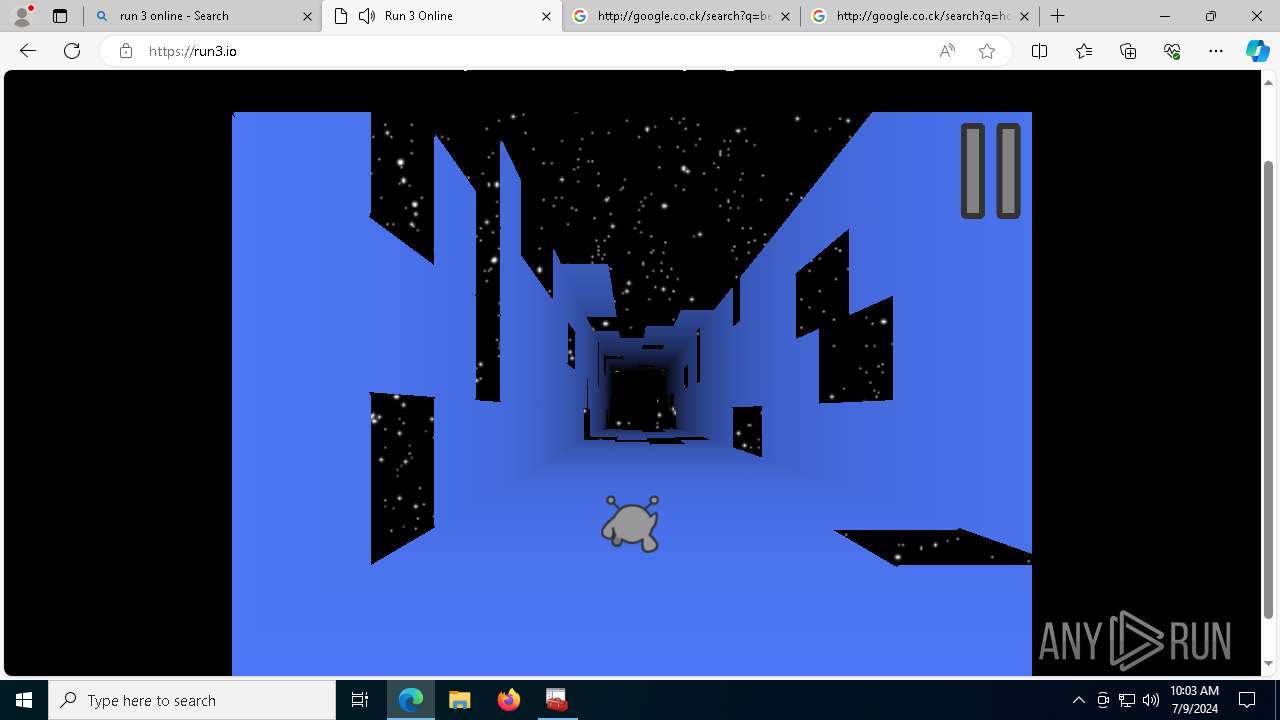Click the Microsoft Edge taskbar icon
The width and height of the screenshot is (1280, 720).
pos(411,700)
